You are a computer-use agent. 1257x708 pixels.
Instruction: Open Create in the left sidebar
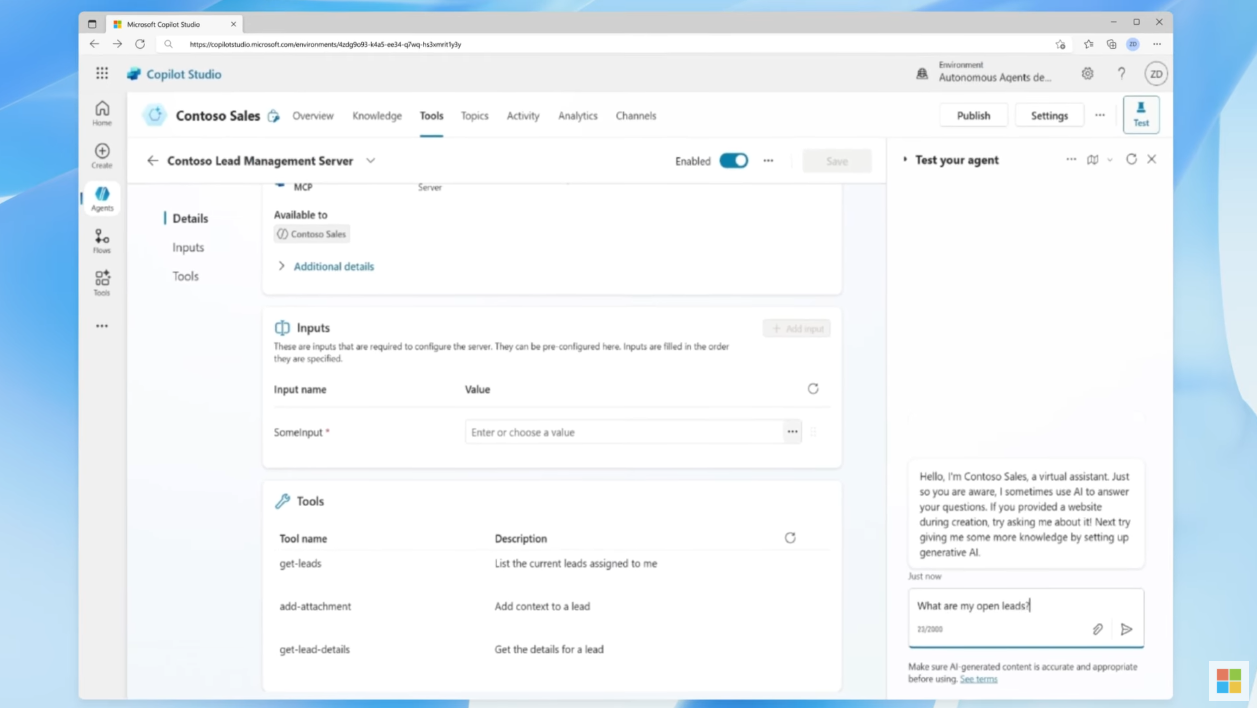102,156
